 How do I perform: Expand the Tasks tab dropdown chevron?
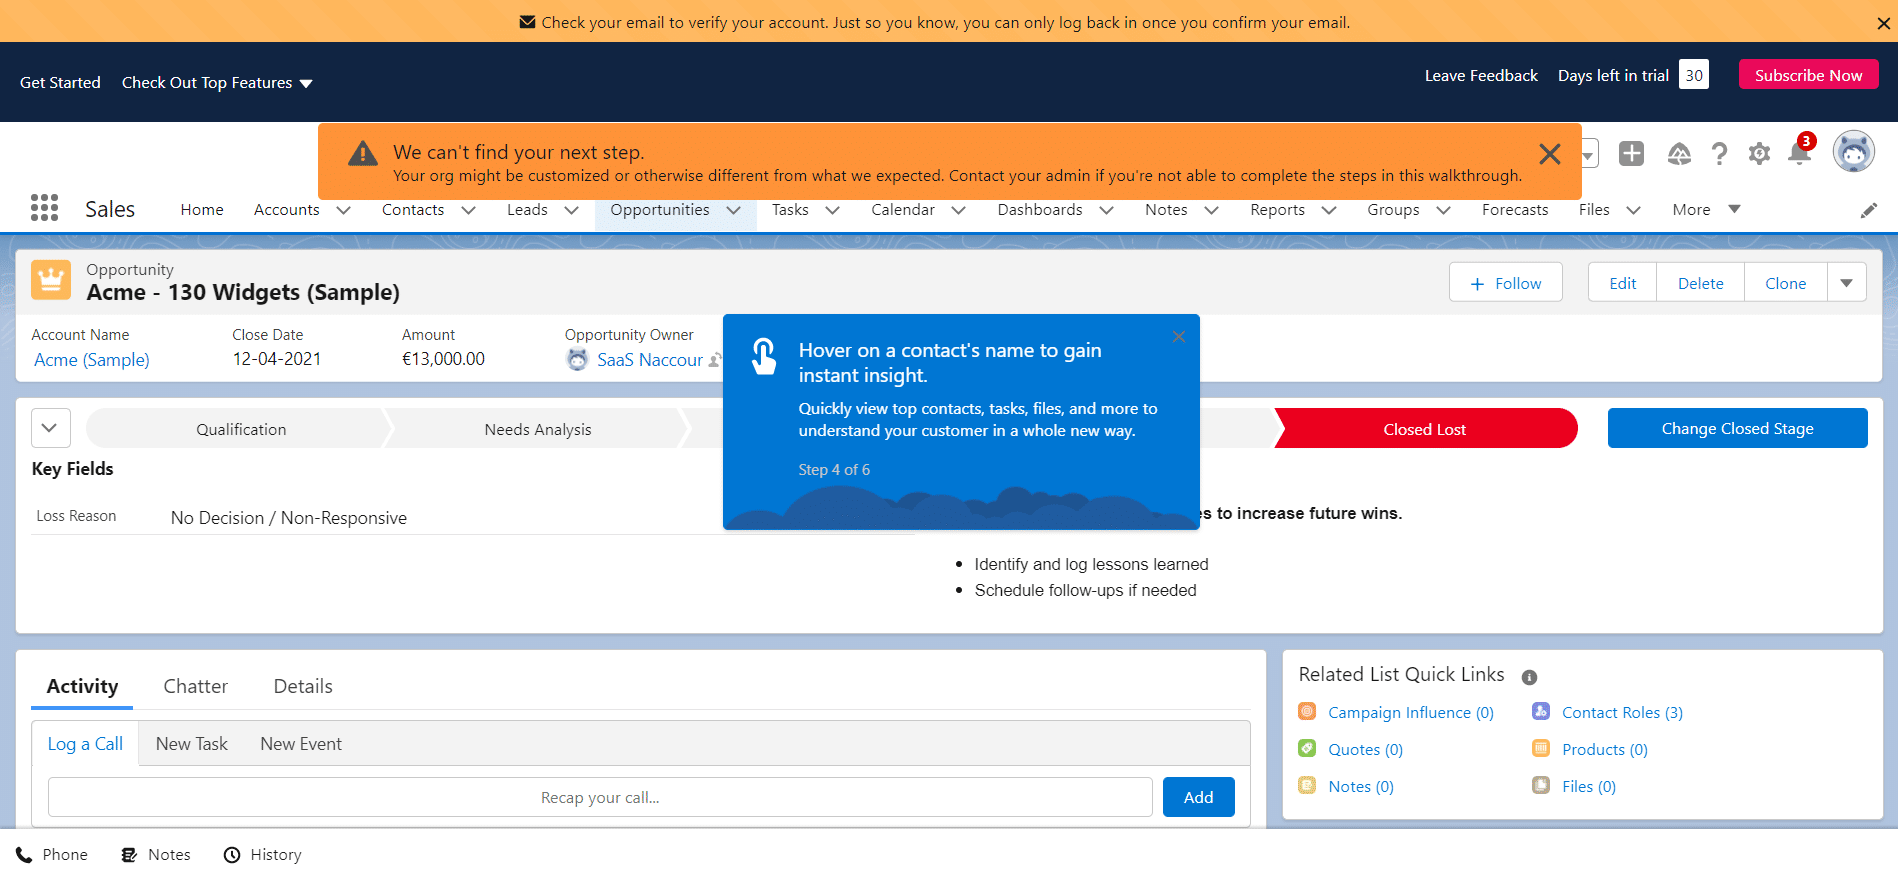coord(832,210)
